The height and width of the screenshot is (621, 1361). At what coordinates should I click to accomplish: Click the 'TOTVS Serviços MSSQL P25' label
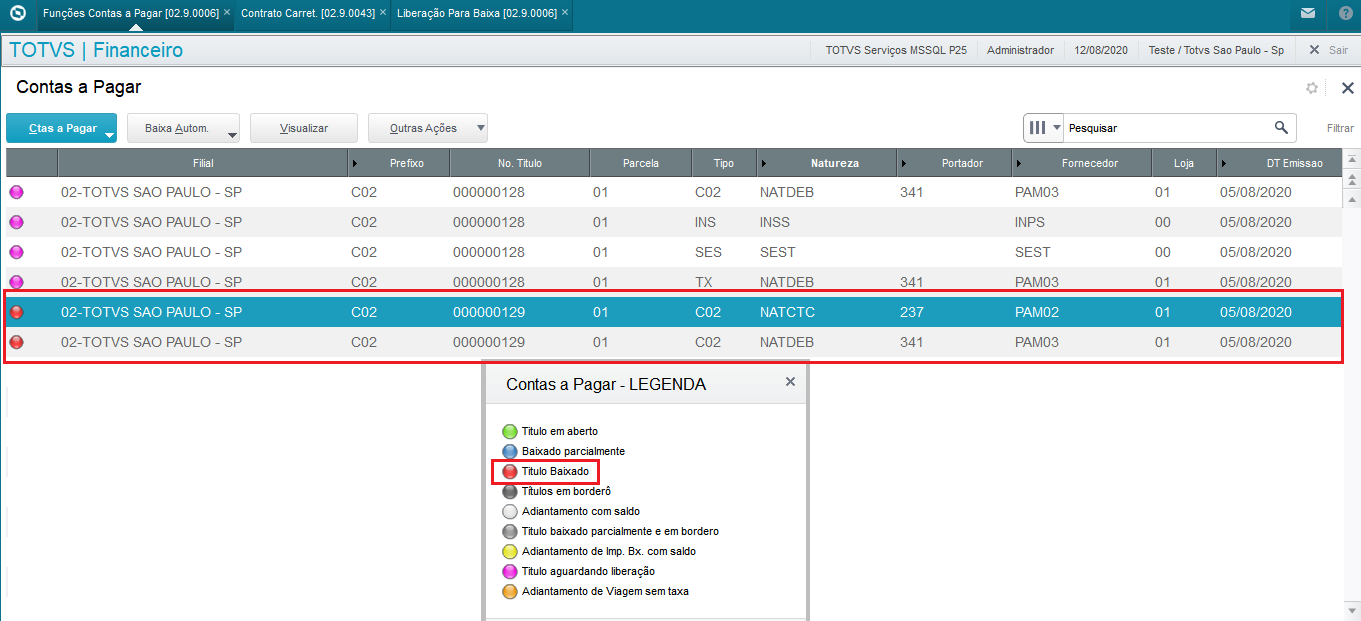896,50
